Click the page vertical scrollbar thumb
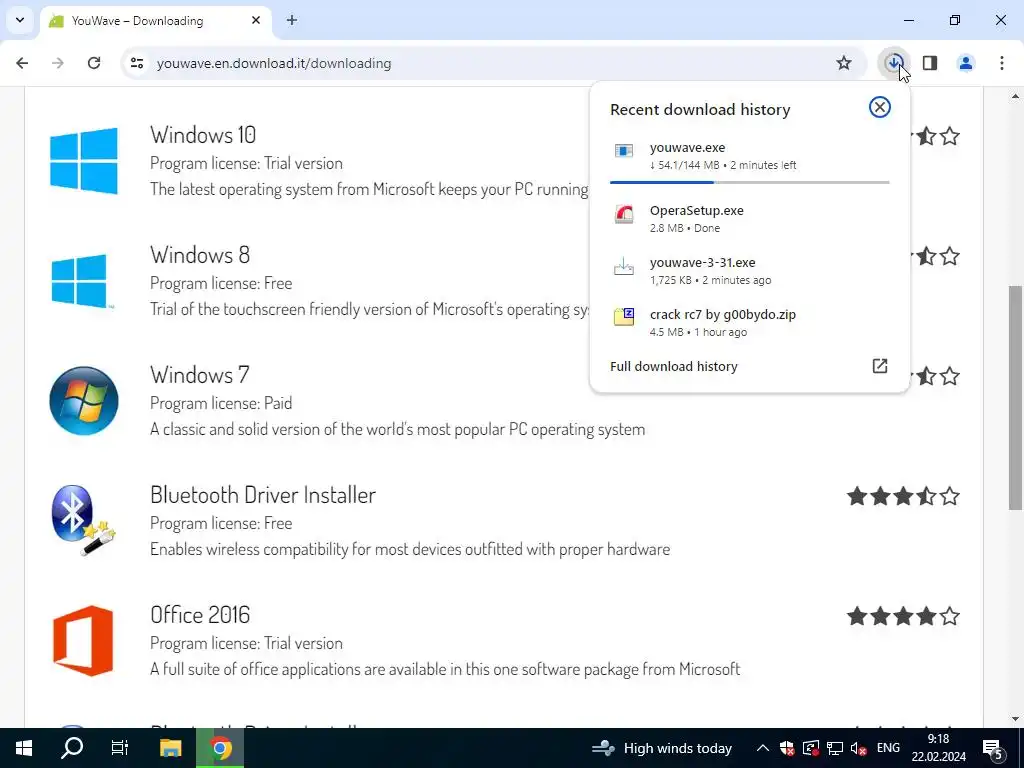1024x768 pixels. [1015, 398]
